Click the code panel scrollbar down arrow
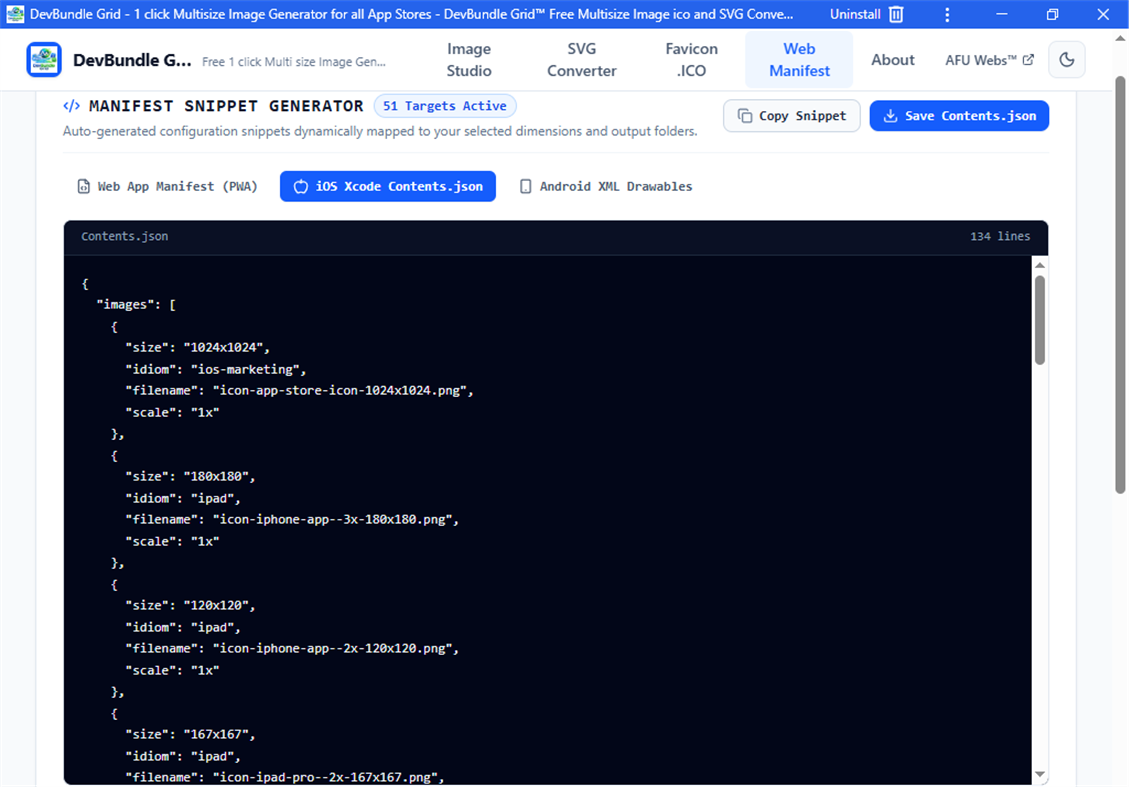1129x787 pixels. click(1040, 775)
